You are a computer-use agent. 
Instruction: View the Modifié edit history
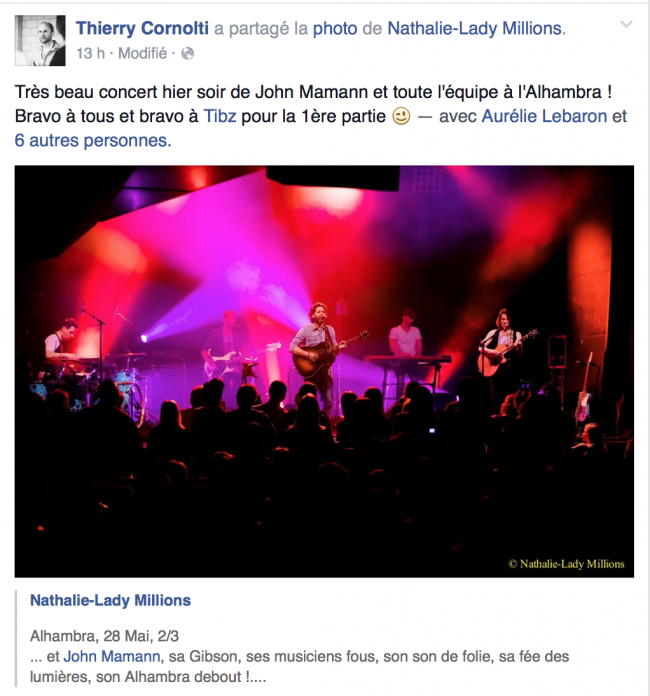point(143,54)
